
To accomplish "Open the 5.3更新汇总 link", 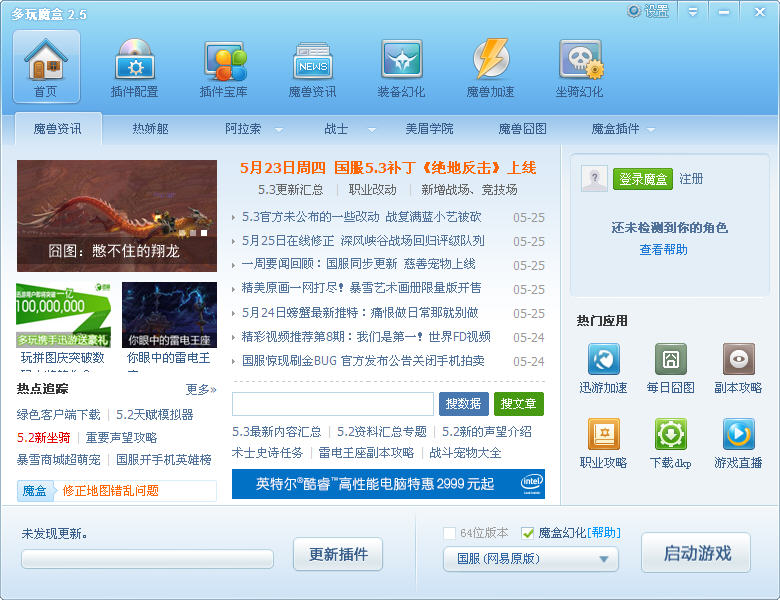I will [x=291, y=190].
